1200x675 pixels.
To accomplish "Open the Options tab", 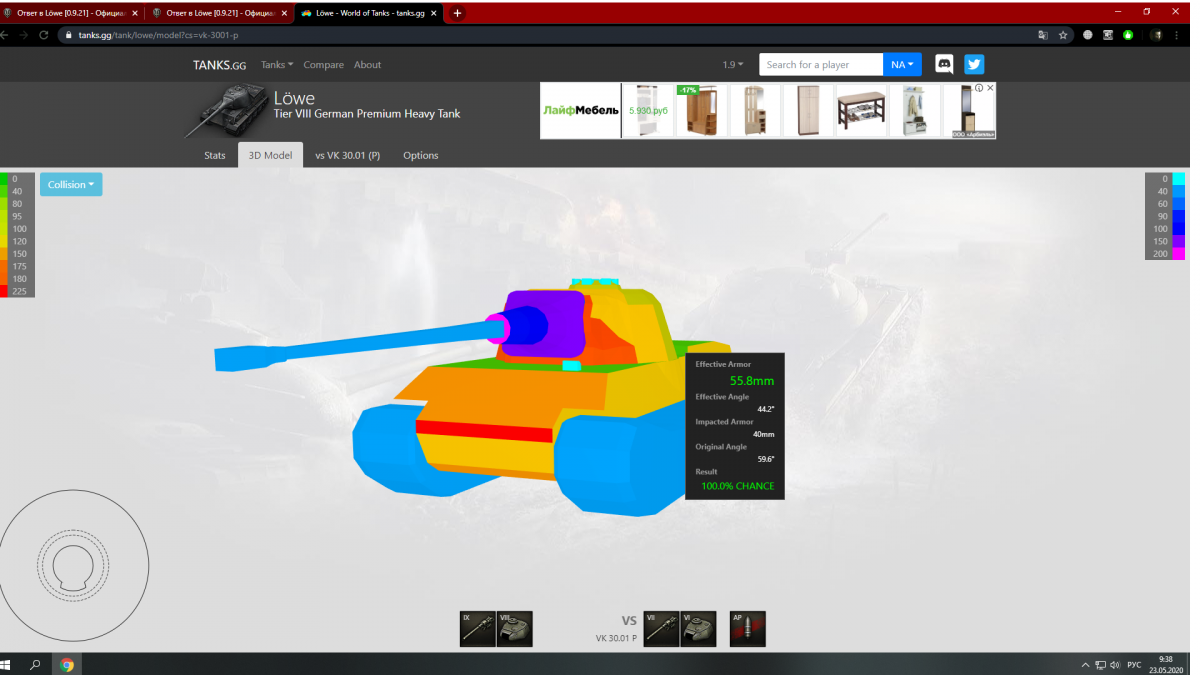I will coord(420,155).
